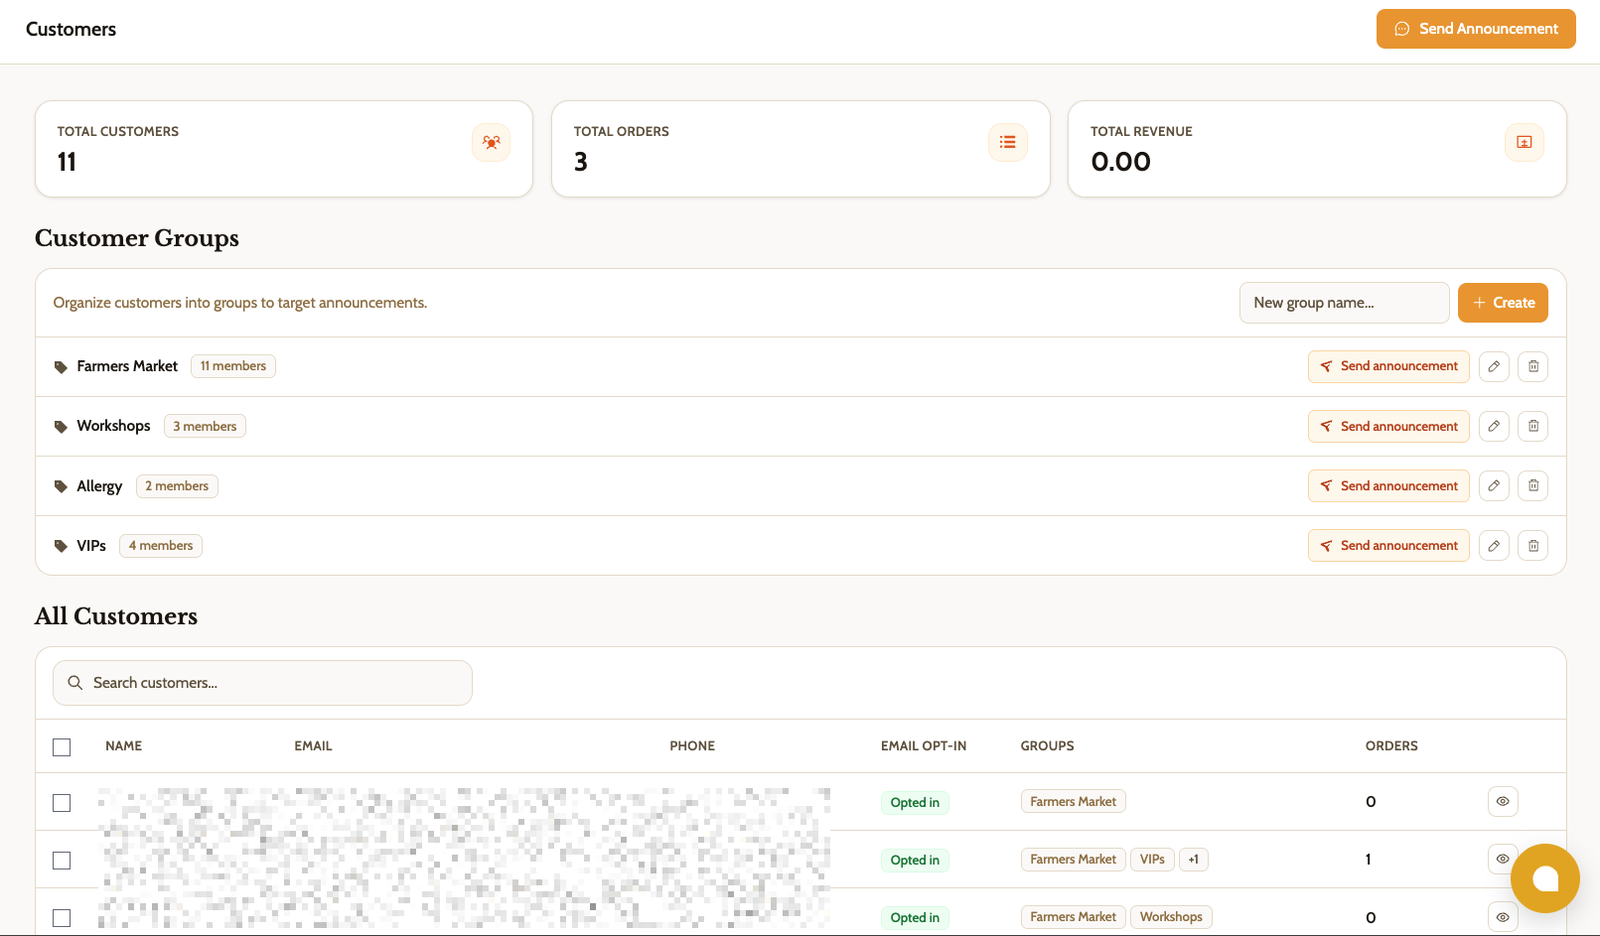Focus the New group name field
The width and height of the screenshot is (1600, 936).
1344,303
